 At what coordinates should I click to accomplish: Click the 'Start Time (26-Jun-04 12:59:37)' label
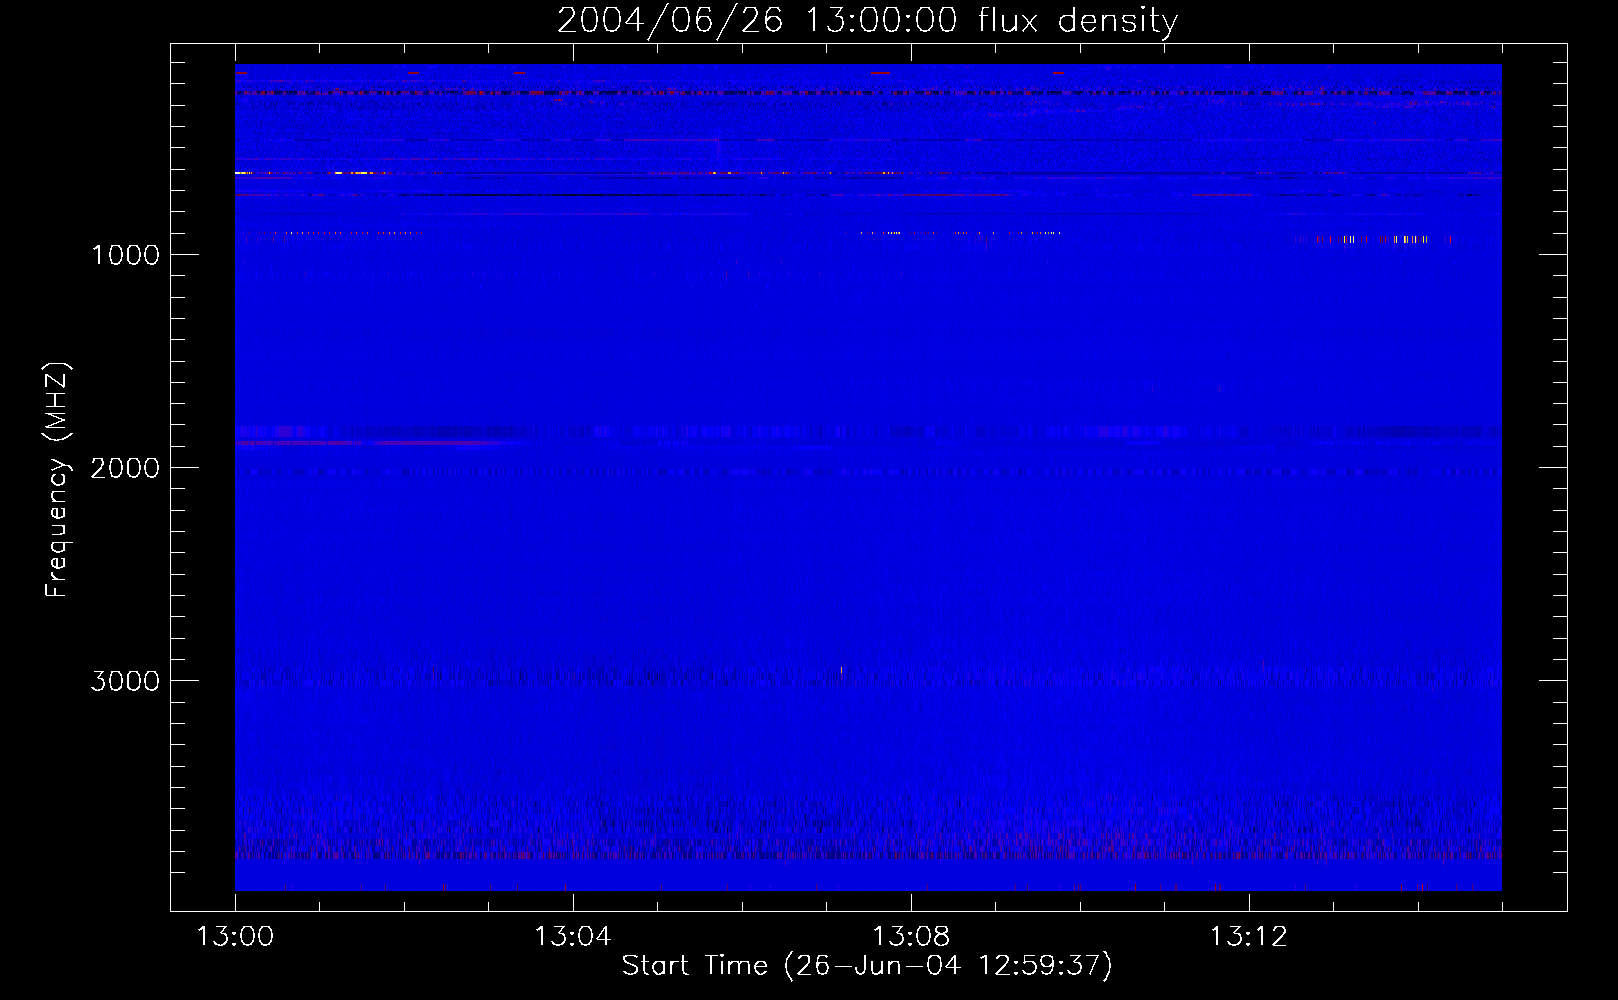point(867,966)
